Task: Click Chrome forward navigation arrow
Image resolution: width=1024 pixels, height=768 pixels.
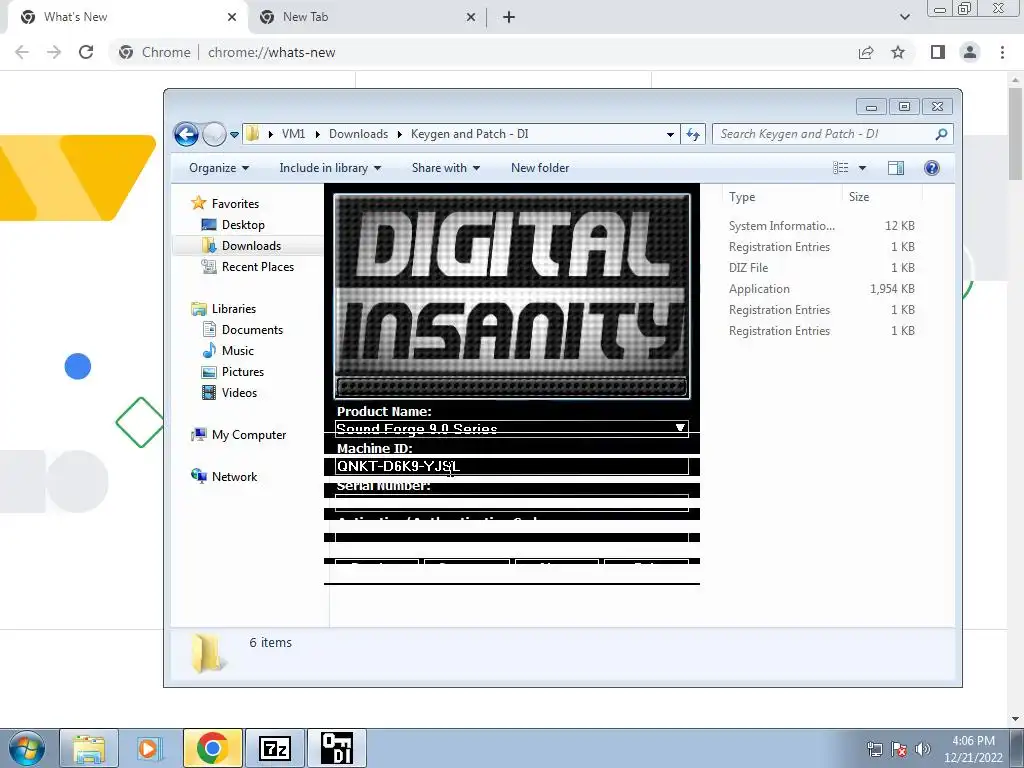Action: pyautogui.click(x=54, y=52)
